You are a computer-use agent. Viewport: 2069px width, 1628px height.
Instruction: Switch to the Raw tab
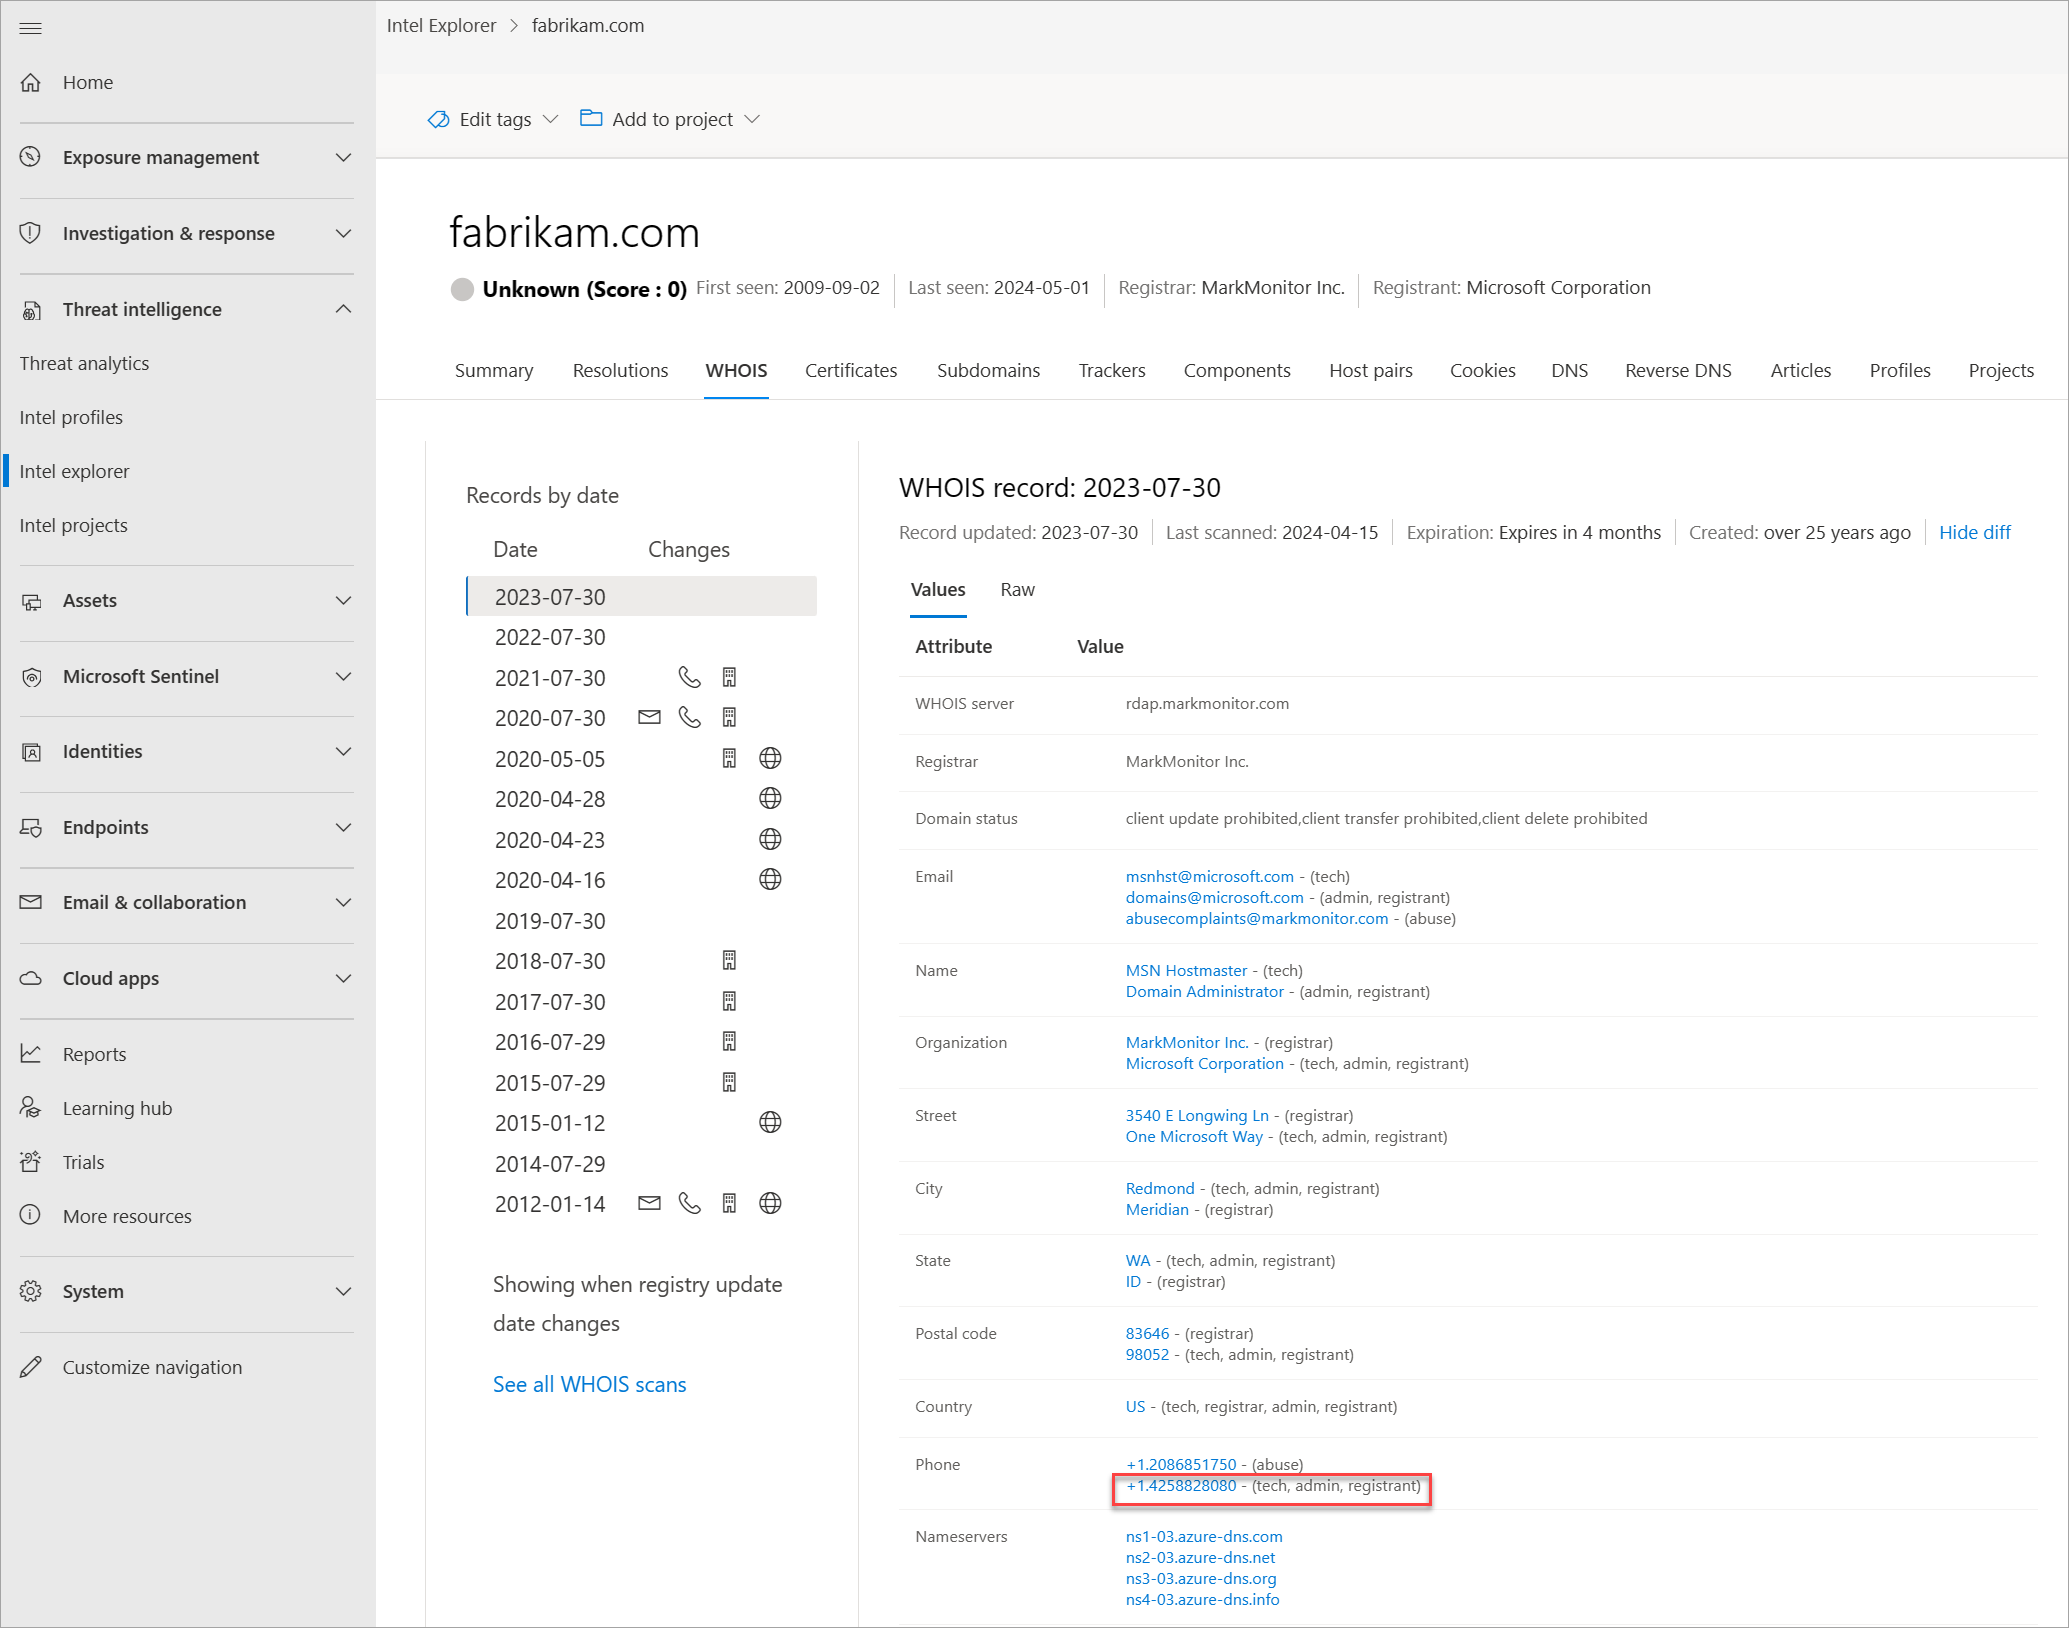1017,589
